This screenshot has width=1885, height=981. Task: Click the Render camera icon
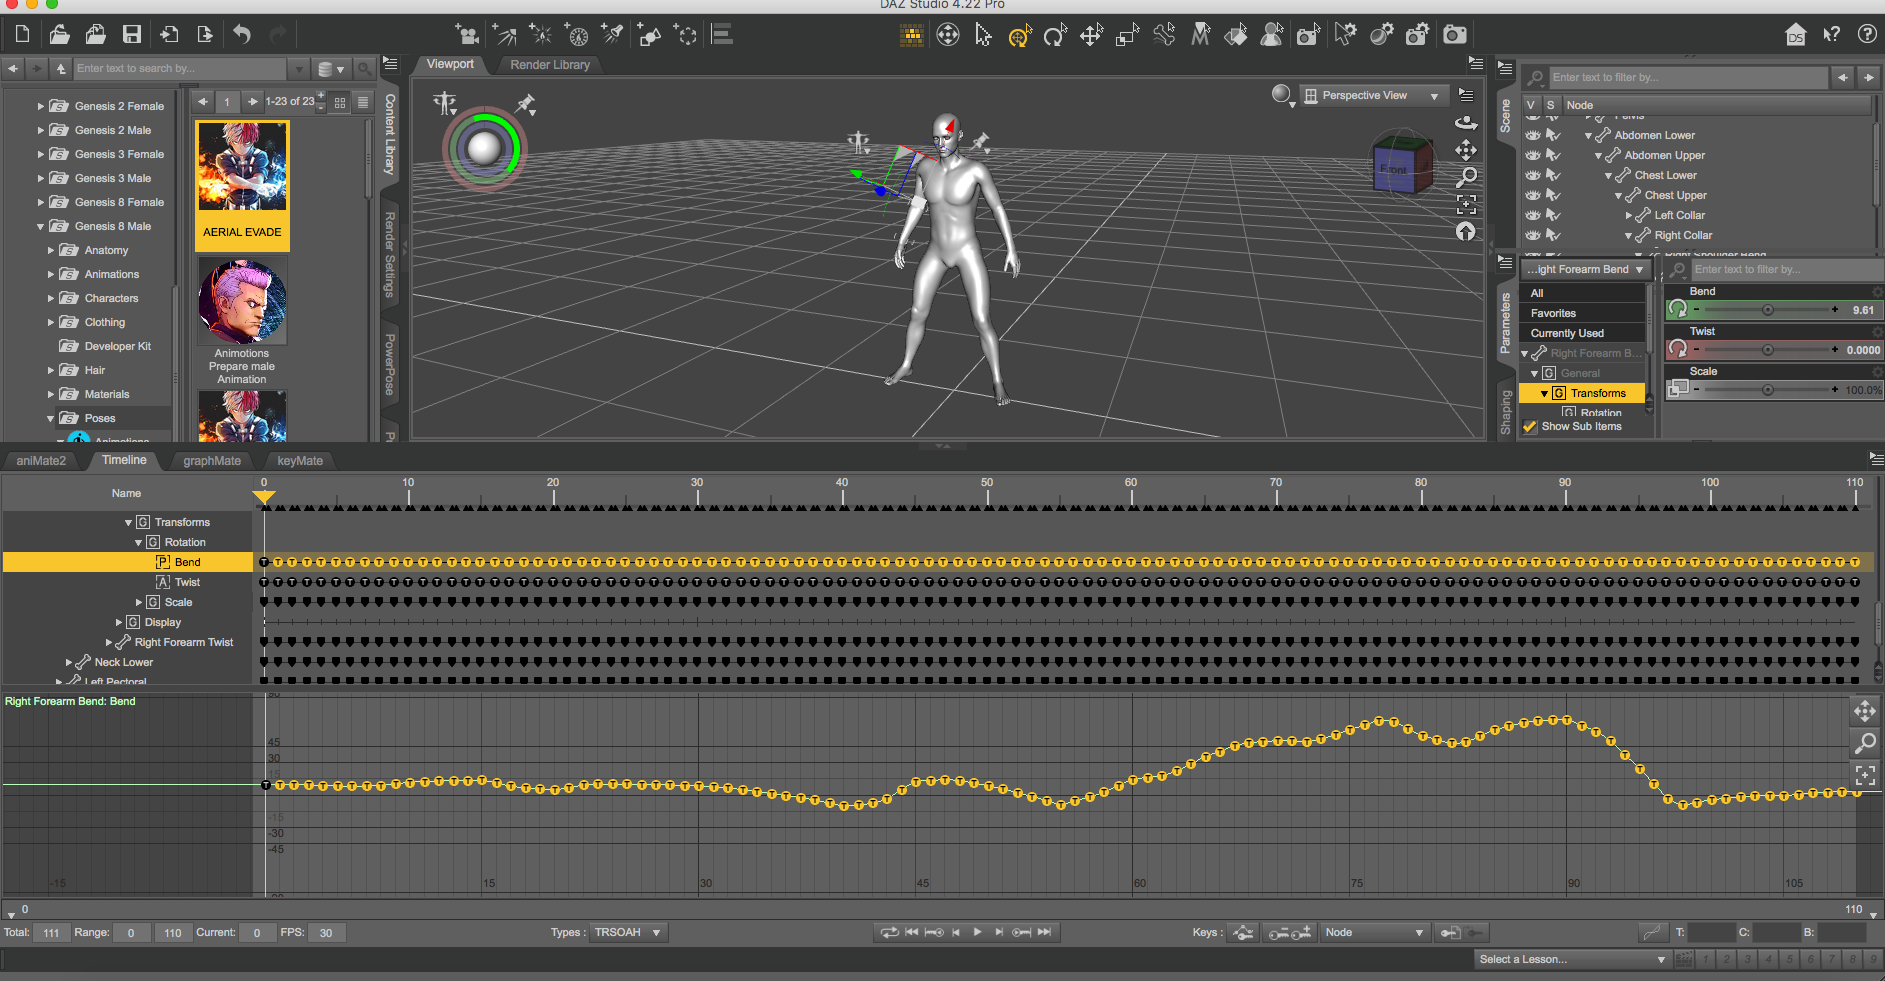[x=1455, y=35]
